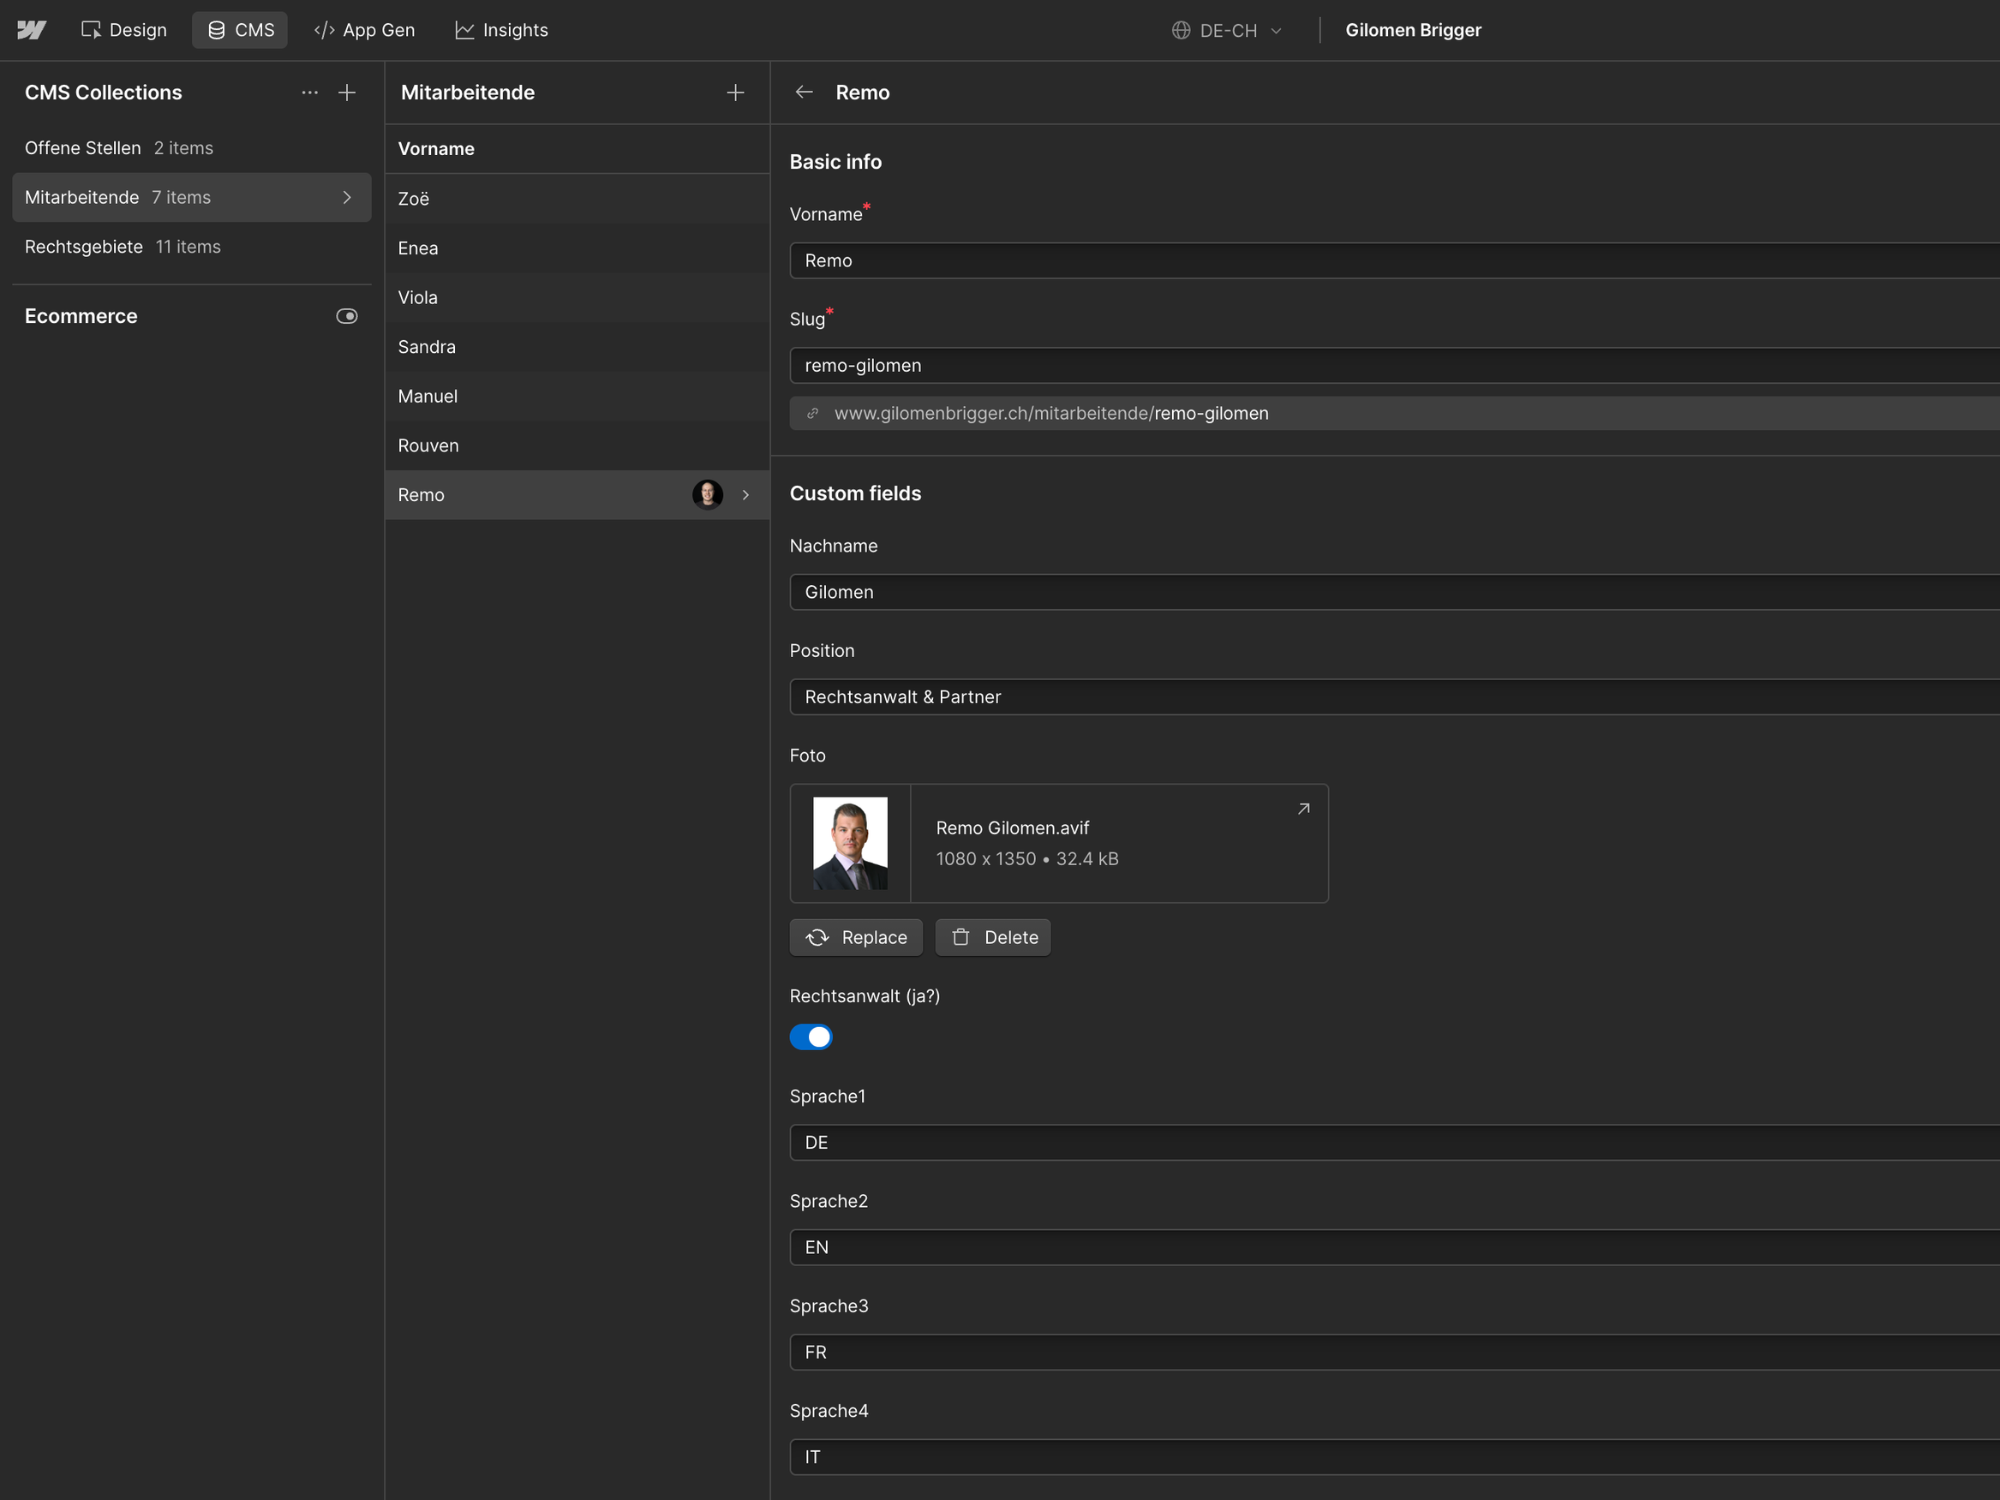
Task: Expand the Remo row chevron
Action: pos(745,495)
